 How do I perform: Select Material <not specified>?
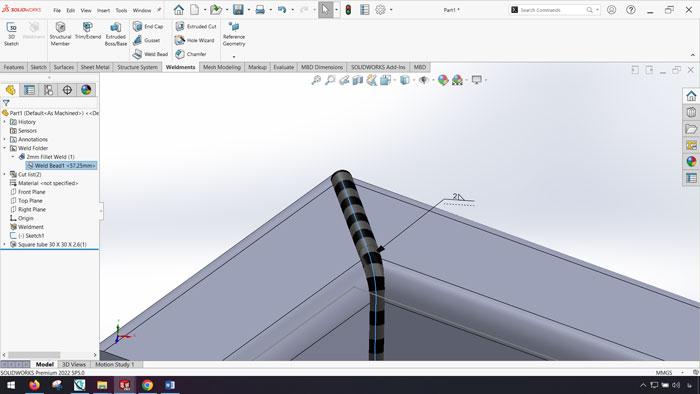(44, 183)
